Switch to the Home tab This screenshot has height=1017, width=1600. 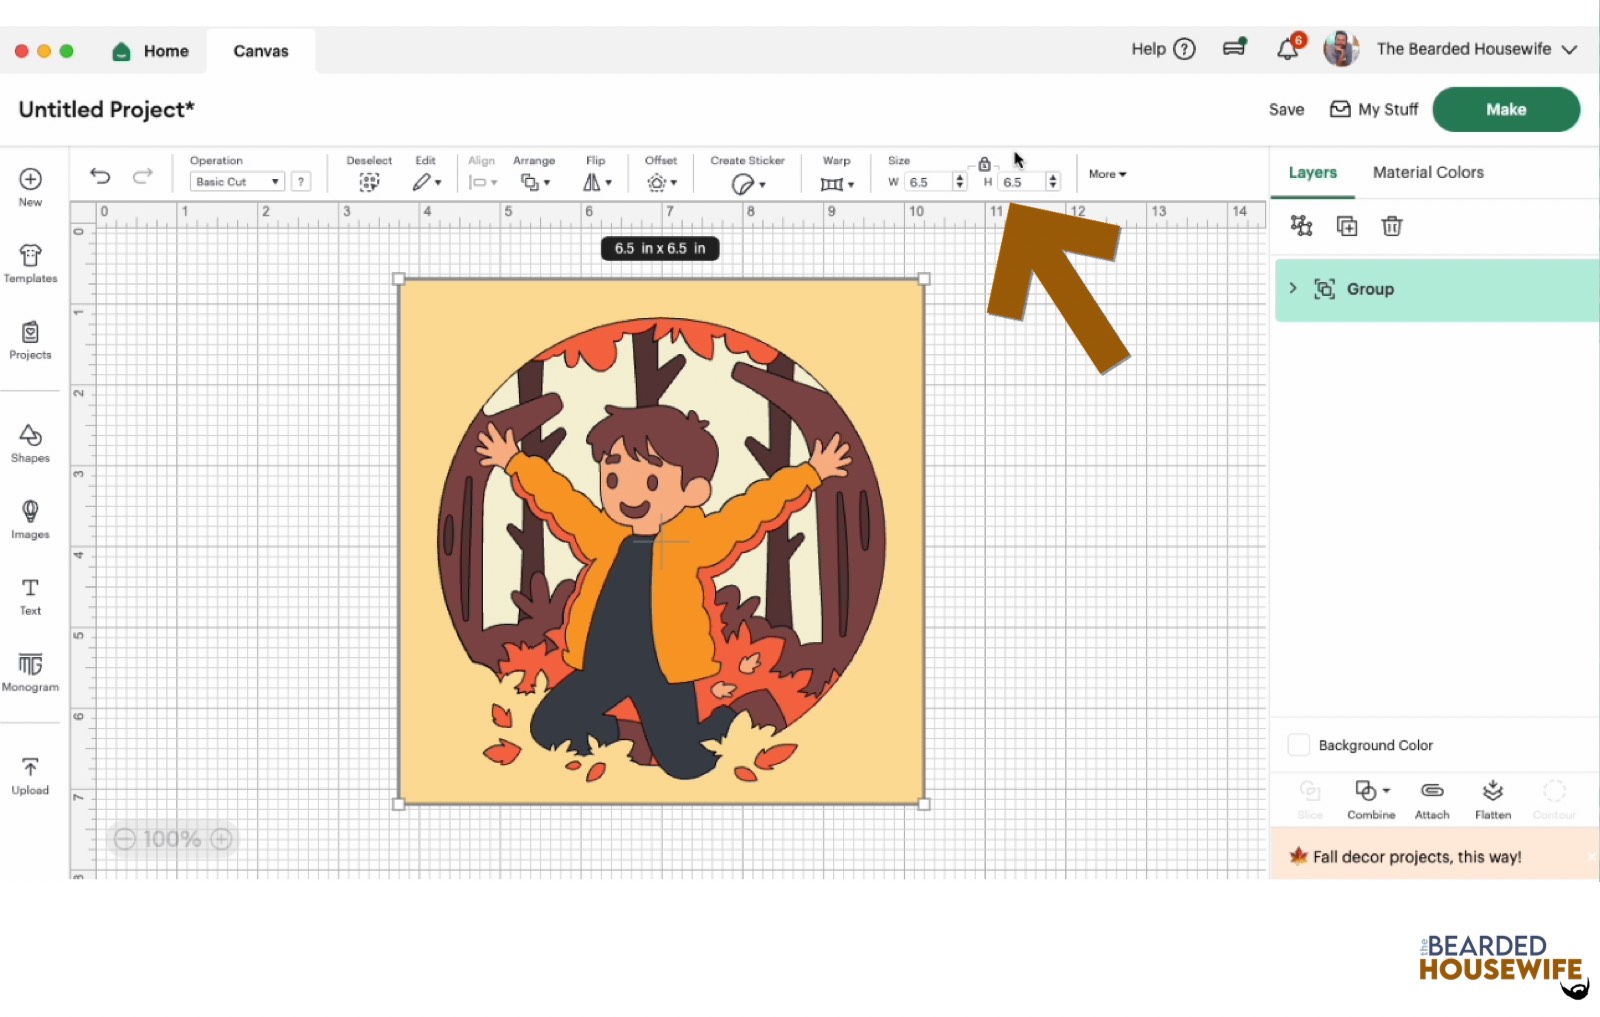pyautogui.click(x=150, y=50)
